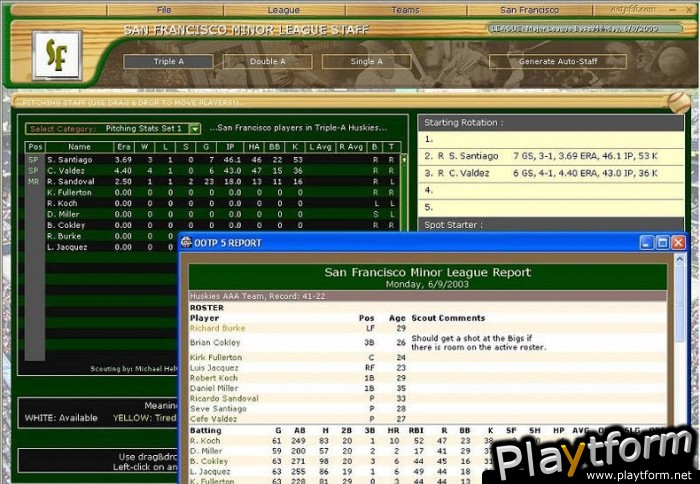Sort roster by the IP column header
Viewport: 700px width, 484px height.
coord(230,147)
